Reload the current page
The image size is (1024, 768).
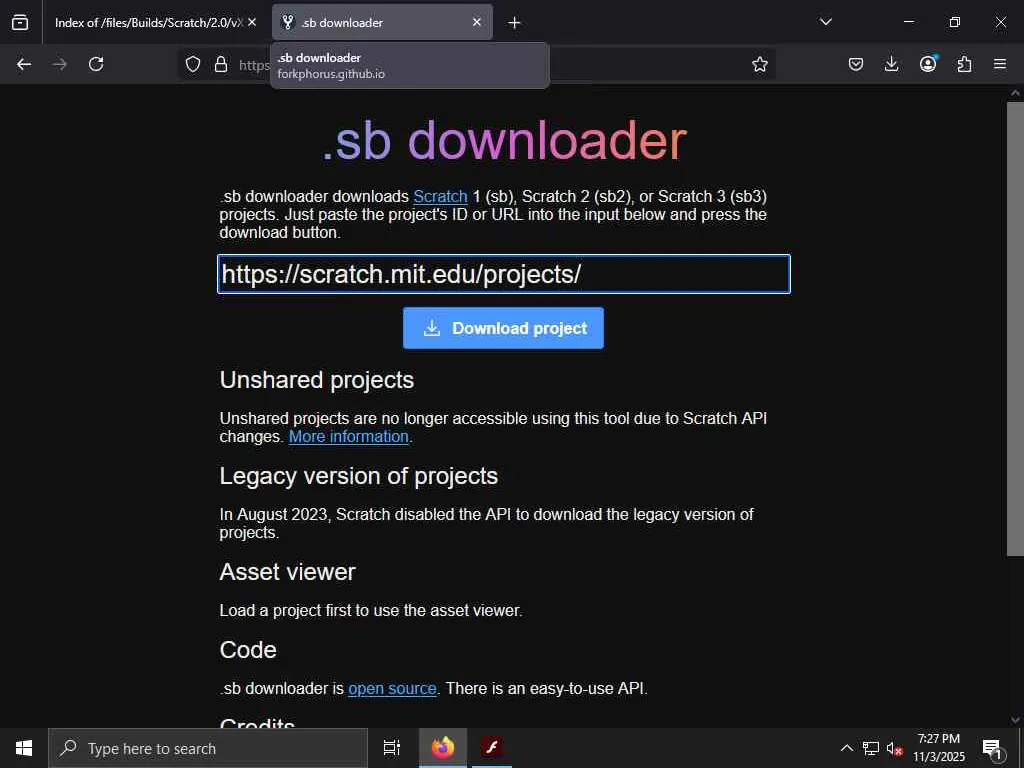pyautogui.click(x=96, y=64)
